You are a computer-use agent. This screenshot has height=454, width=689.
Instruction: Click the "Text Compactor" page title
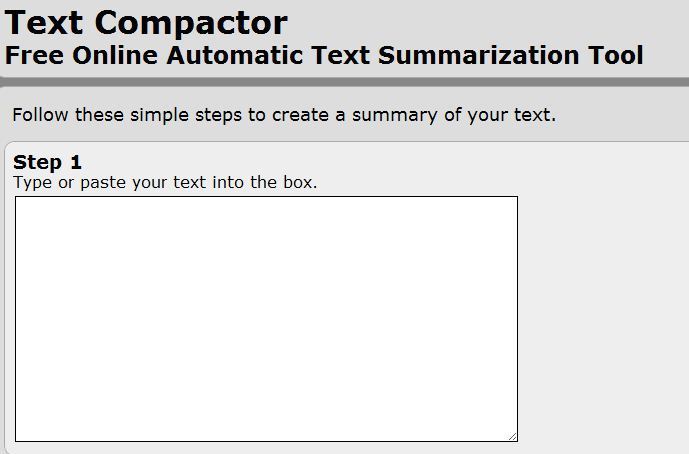[x=147, y=22]
